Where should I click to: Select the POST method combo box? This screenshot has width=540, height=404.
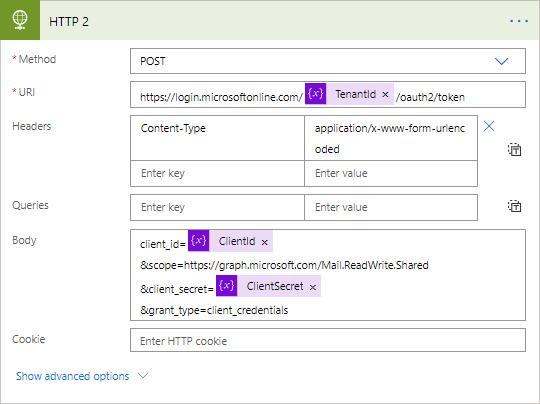tap(328, 61)
